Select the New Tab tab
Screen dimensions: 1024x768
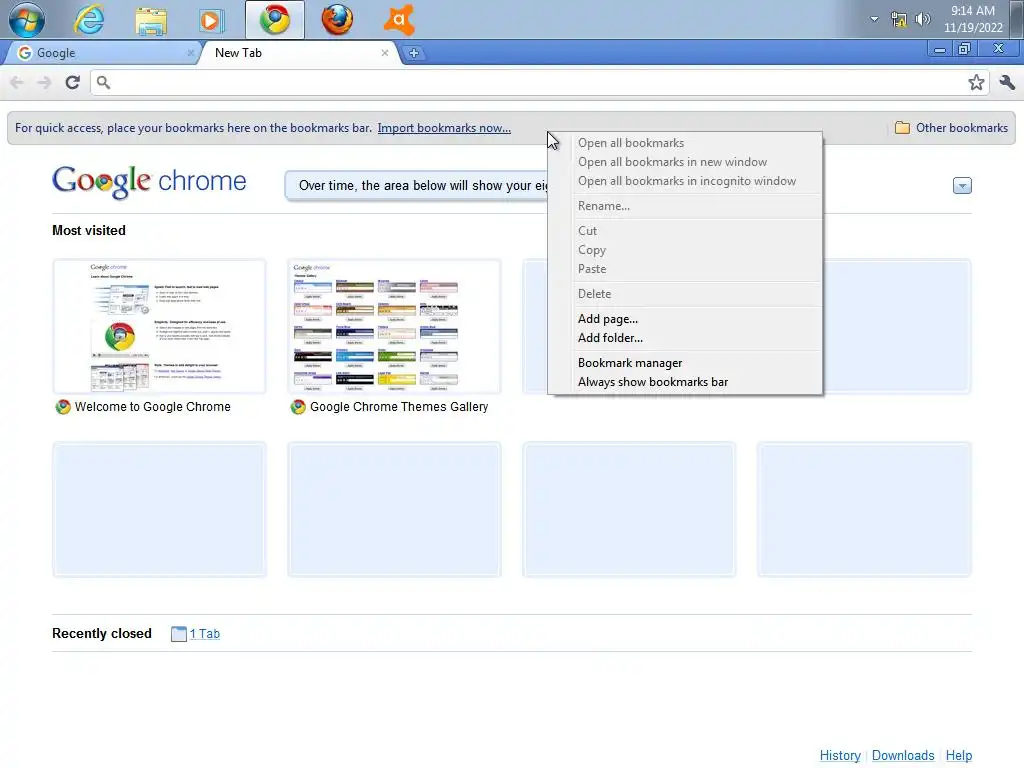[297, 53]
